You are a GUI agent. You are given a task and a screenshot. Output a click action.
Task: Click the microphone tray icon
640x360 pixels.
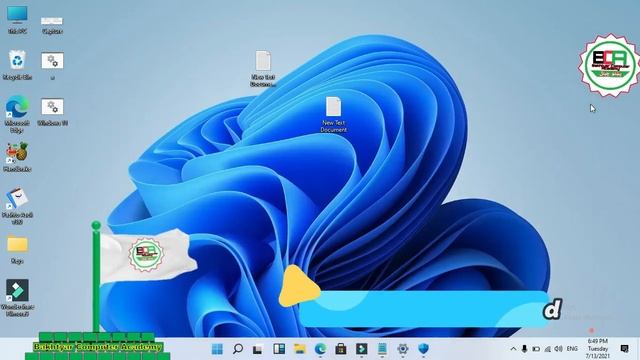[524, 349]
